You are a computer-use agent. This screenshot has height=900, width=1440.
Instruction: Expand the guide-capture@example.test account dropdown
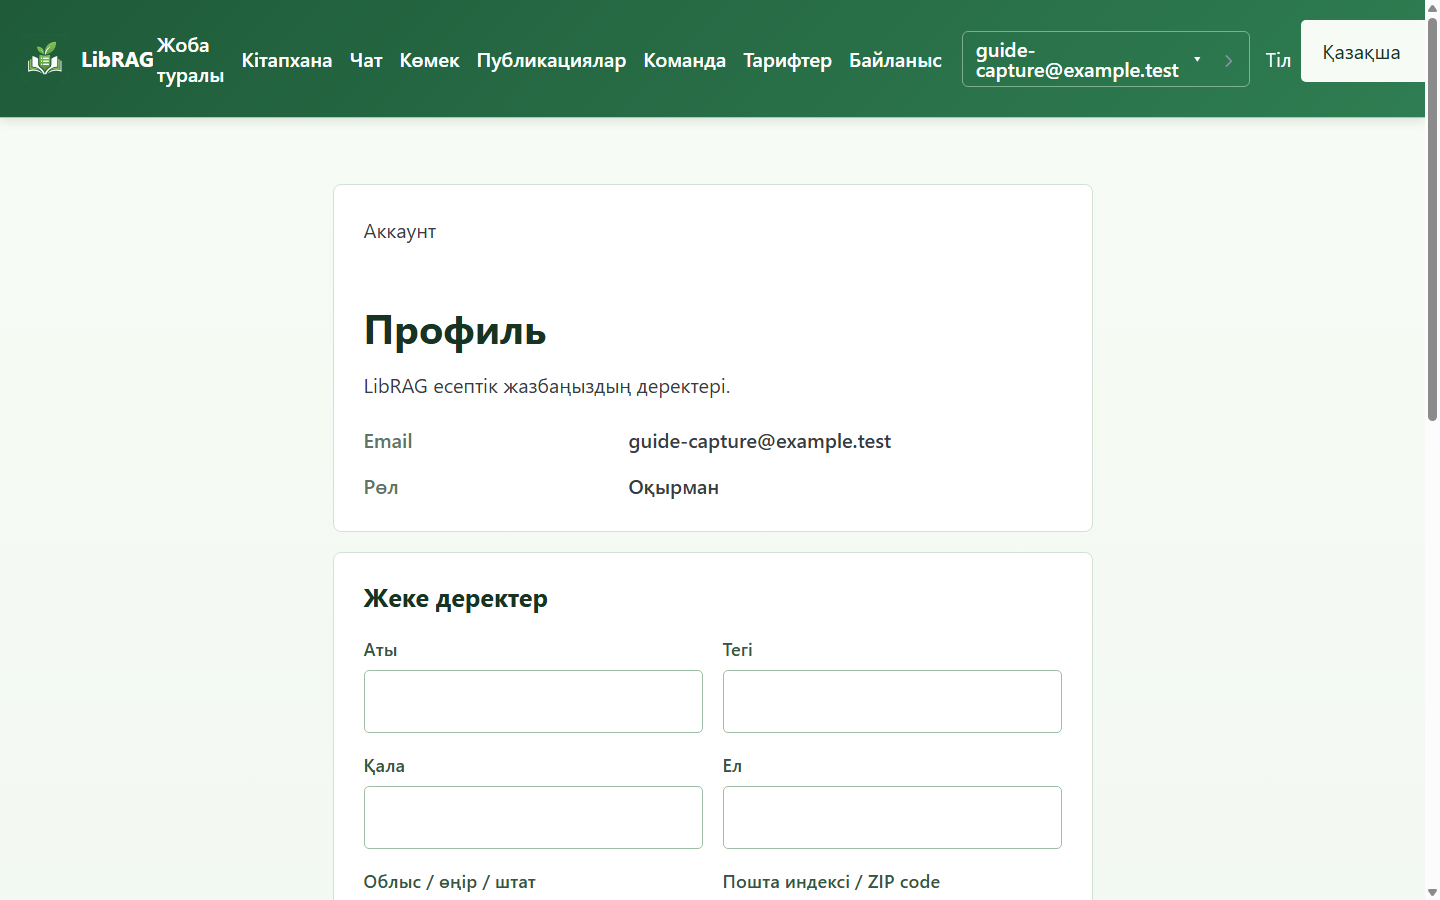1105,59
